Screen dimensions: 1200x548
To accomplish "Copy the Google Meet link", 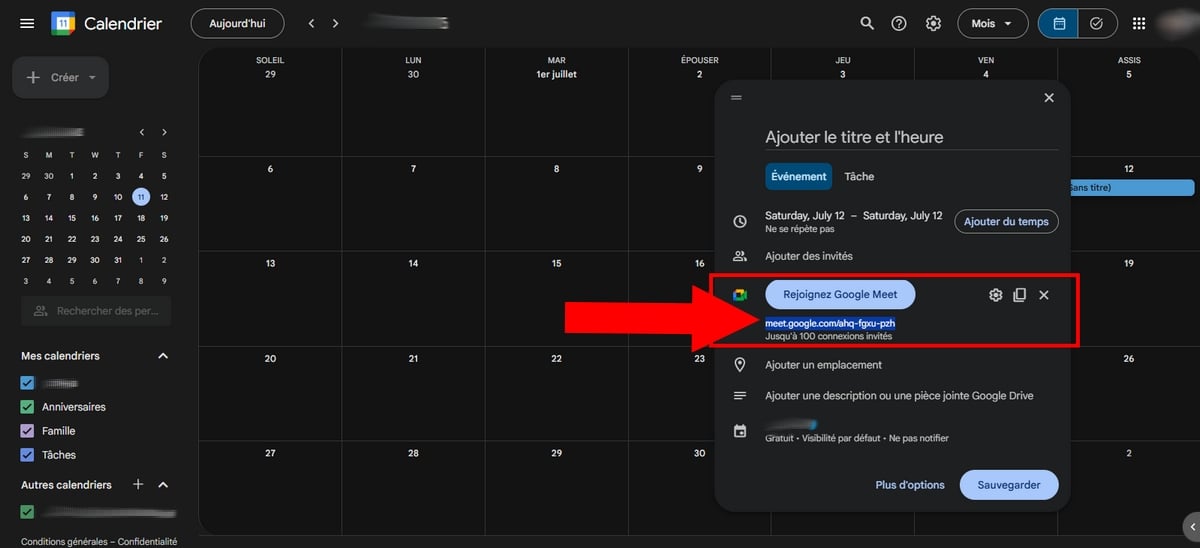I will click(x=1019, y=295).
